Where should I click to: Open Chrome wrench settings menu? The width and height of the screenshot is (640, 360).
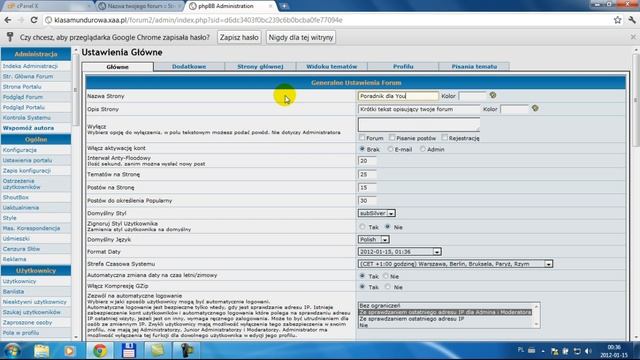[632, 20]
